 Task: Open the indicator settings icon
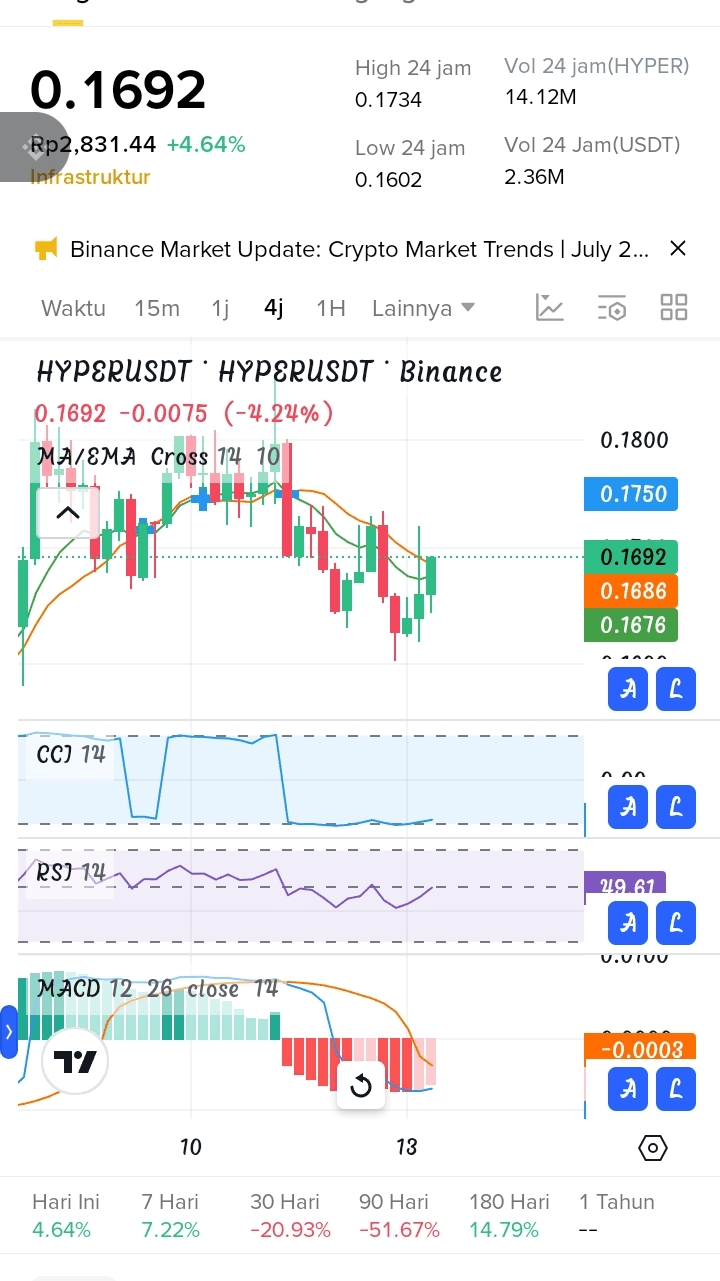pos(612,307)
